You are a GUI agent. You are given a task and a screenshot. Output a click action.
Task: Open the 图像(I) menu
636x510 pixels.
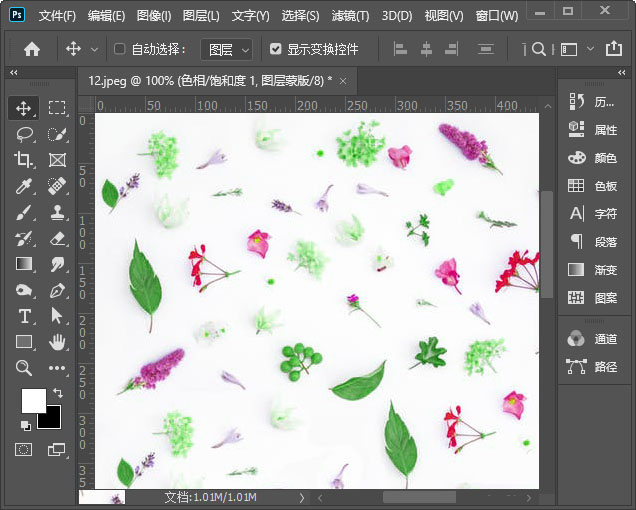click(154, 16)
